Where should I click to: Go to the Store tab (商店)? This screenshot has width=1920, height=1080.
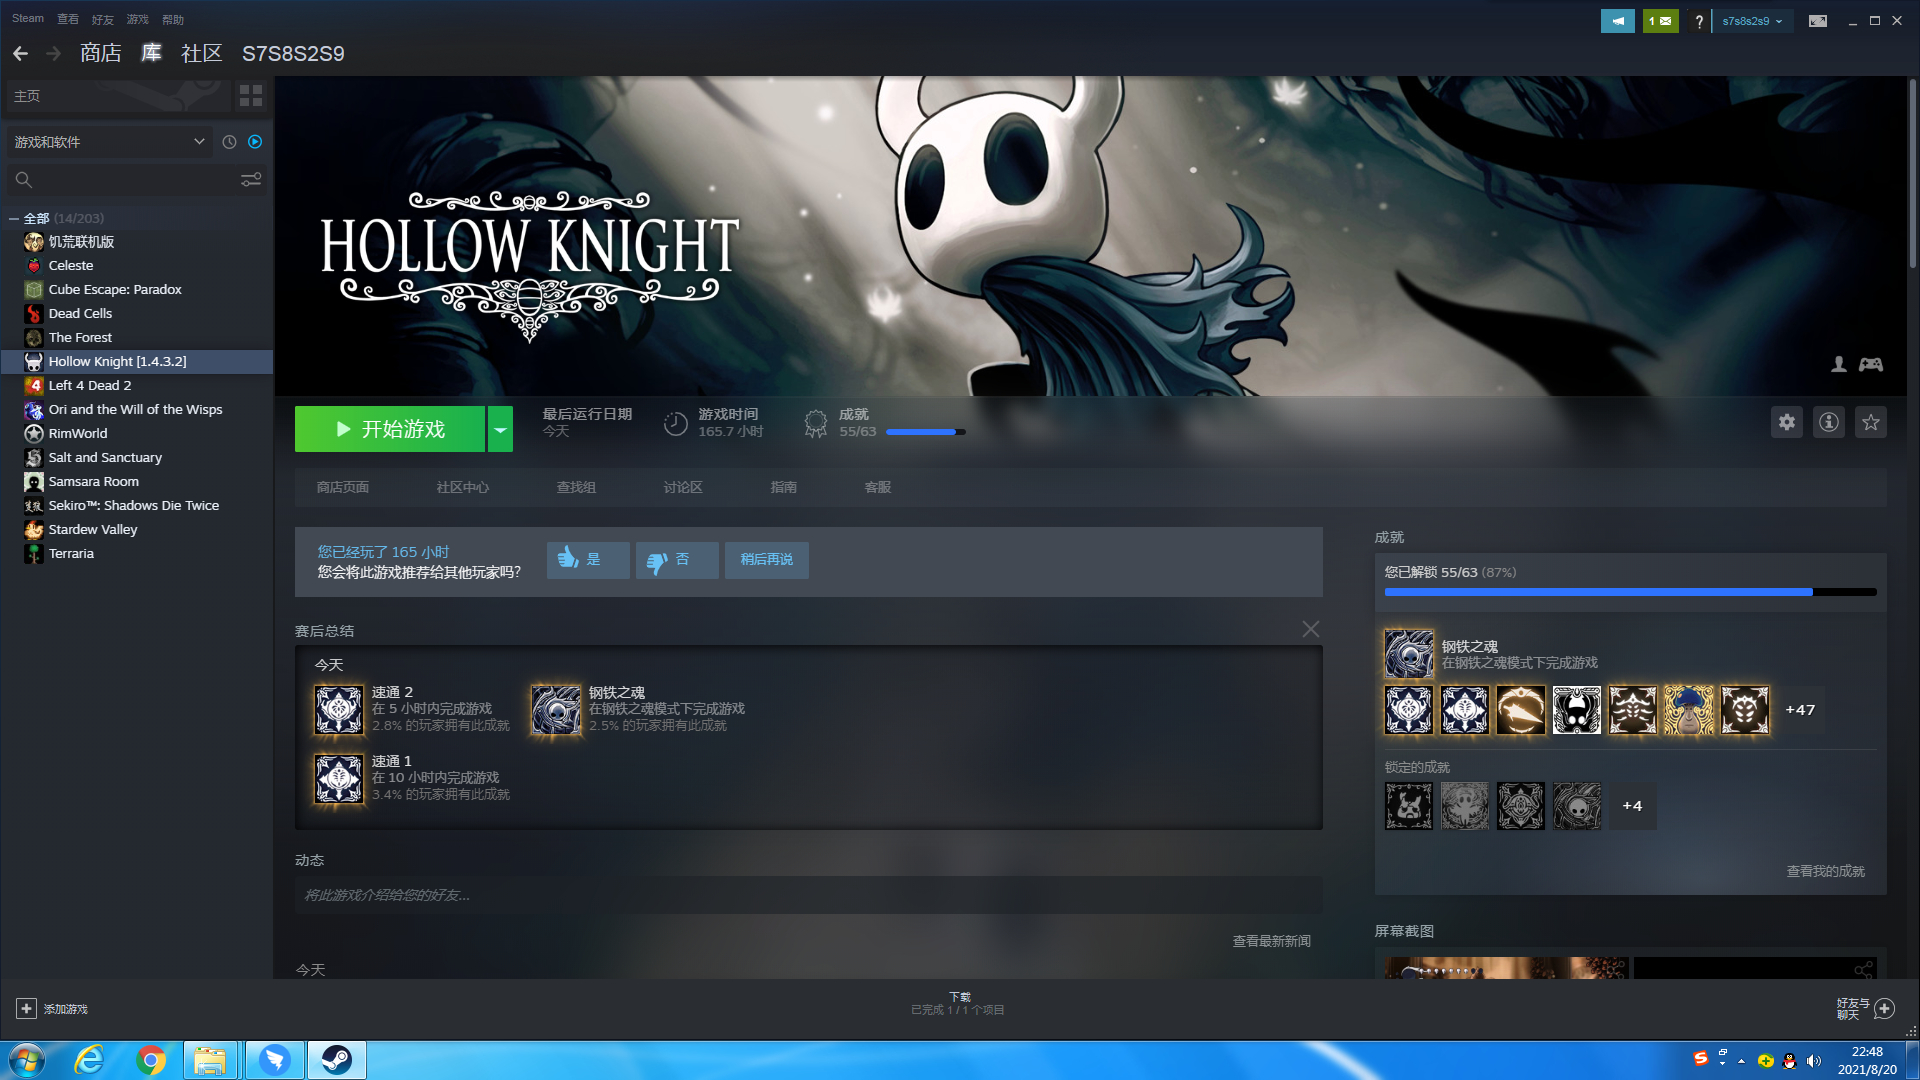point(101,53)
